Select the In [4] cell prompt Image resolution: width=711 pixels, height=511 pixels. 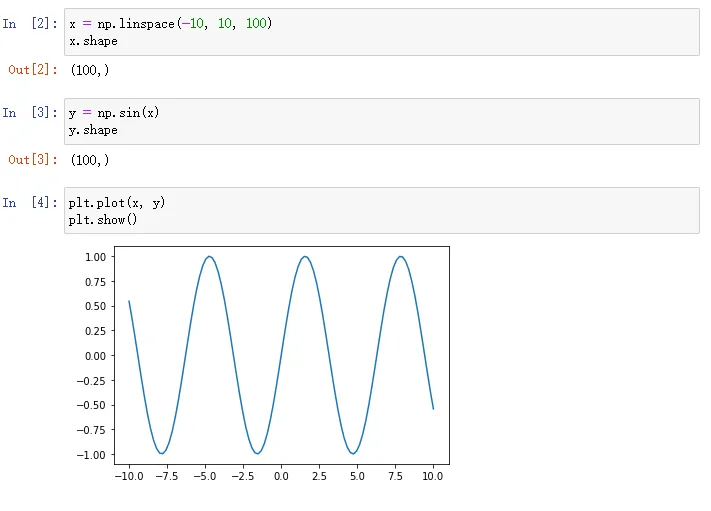click(x=30, y=202)
